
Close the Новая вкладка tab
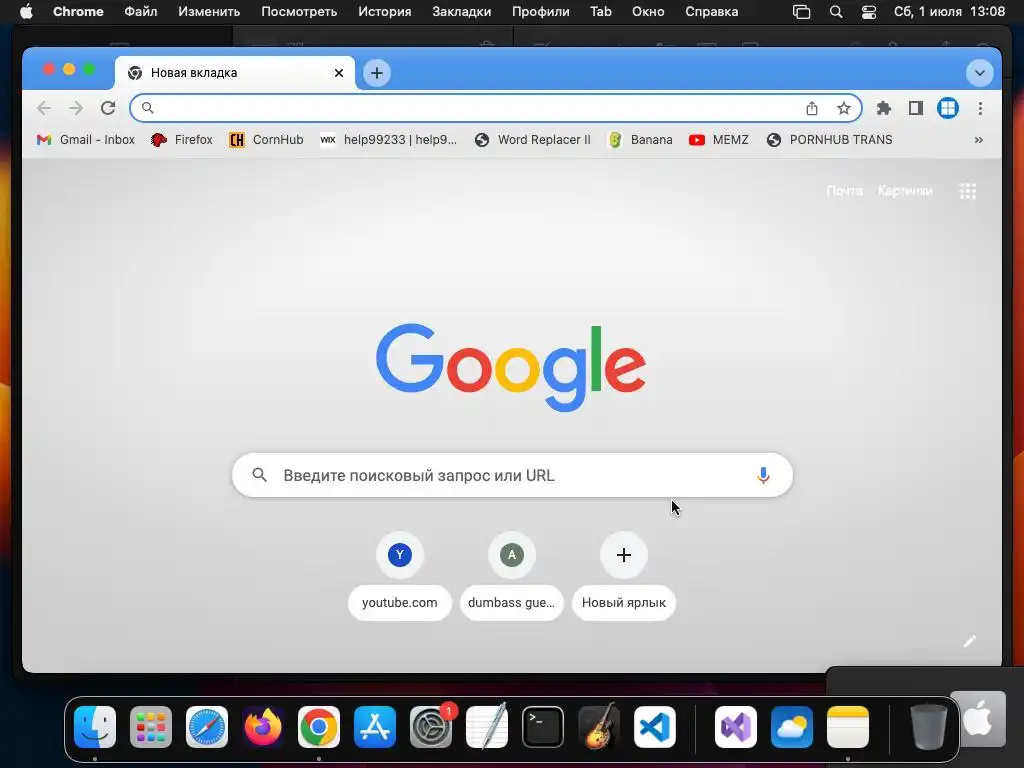point(339,72)
